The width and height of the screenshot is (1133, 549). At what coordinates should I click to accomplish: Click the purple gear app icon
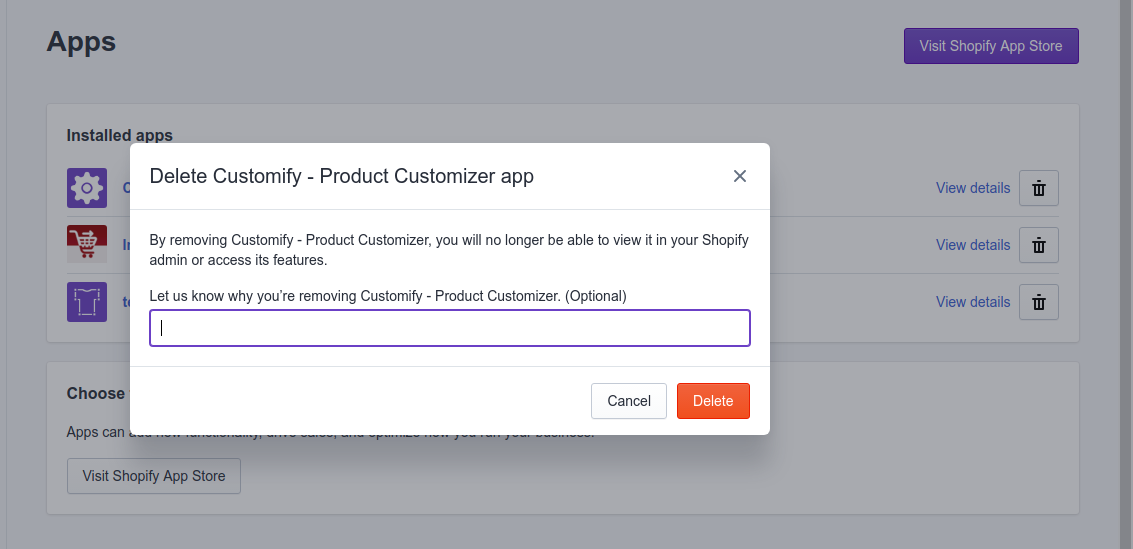click(87, 188)
